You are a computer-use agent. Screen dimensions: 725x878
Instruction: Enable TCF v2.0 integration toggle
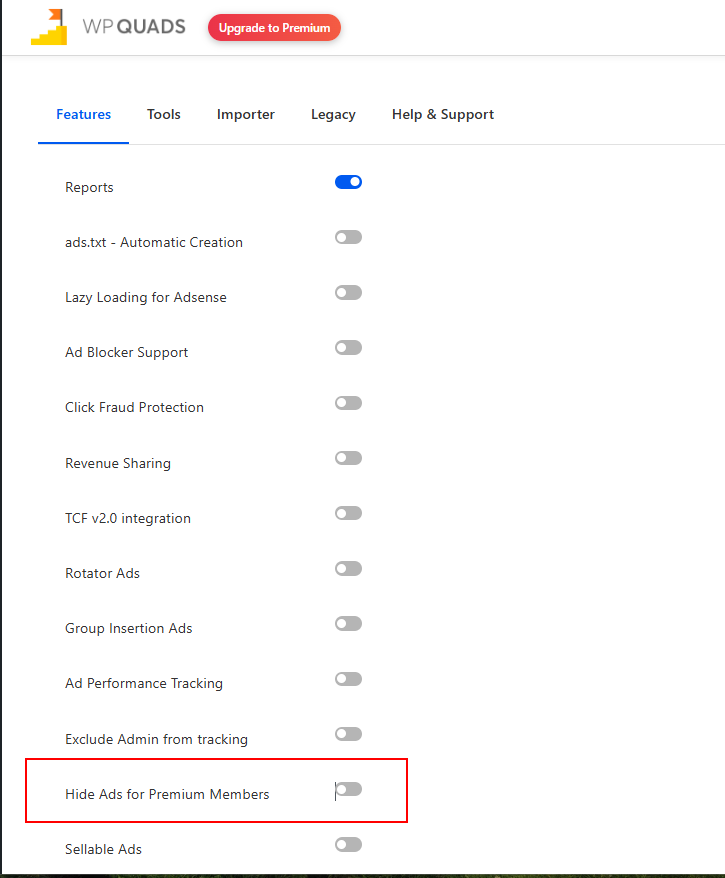[348, 513]
